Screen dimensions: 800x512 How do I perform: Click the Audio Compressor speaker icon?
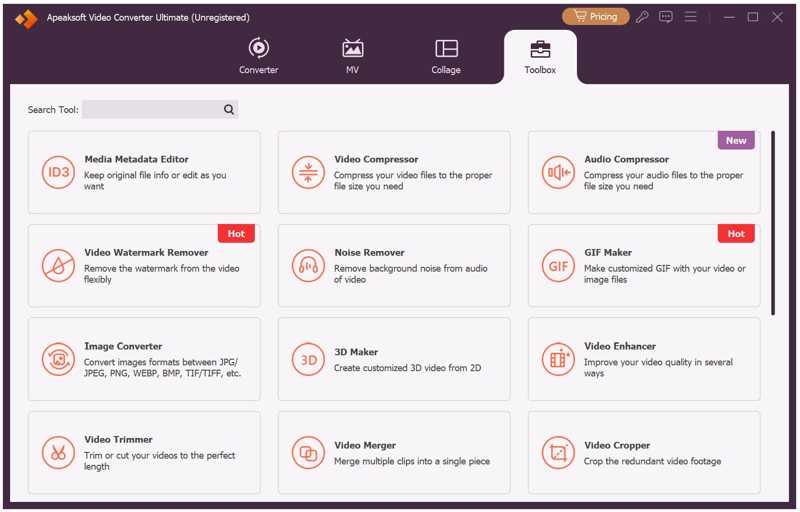point(558,172)
